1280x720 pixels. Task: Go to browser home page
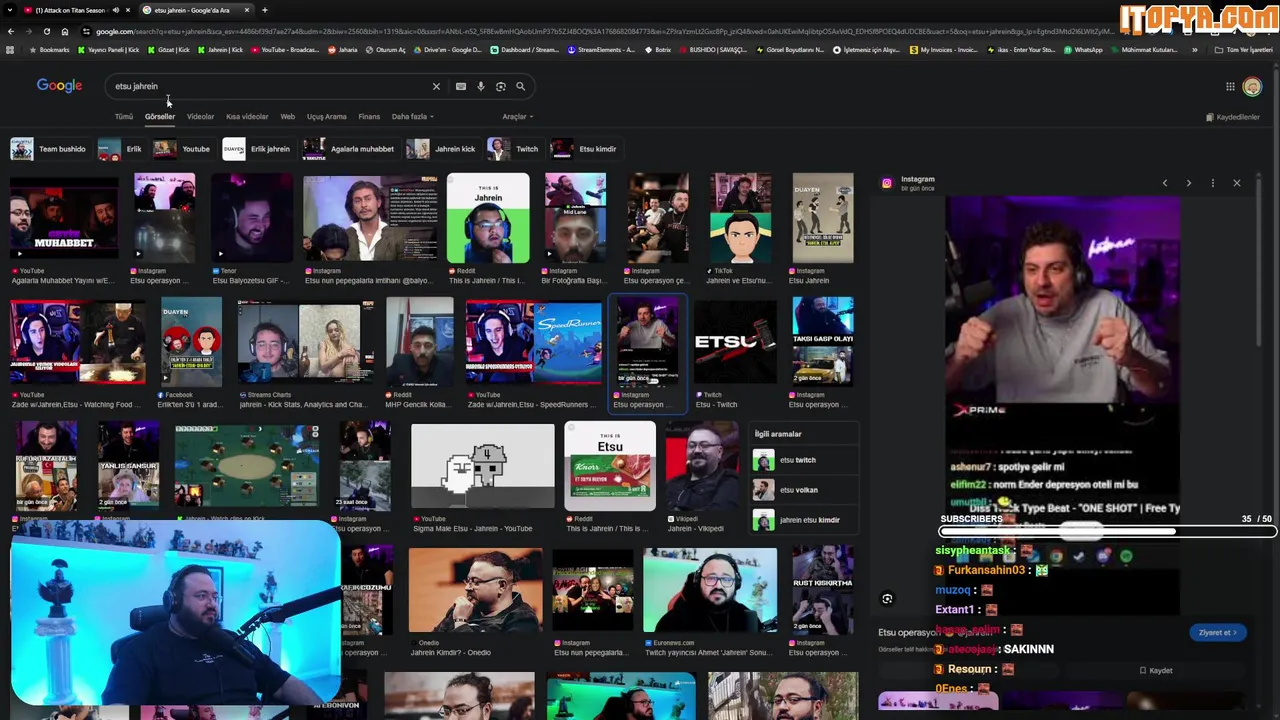click(x=64, y=31)
